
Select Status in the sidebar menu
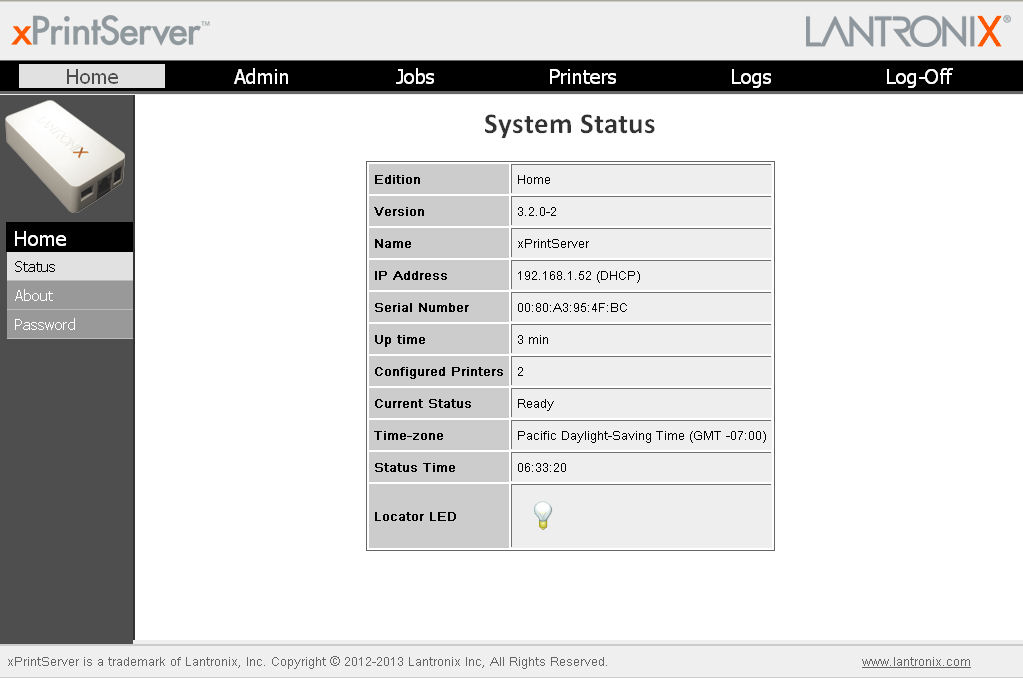(70, 266)
